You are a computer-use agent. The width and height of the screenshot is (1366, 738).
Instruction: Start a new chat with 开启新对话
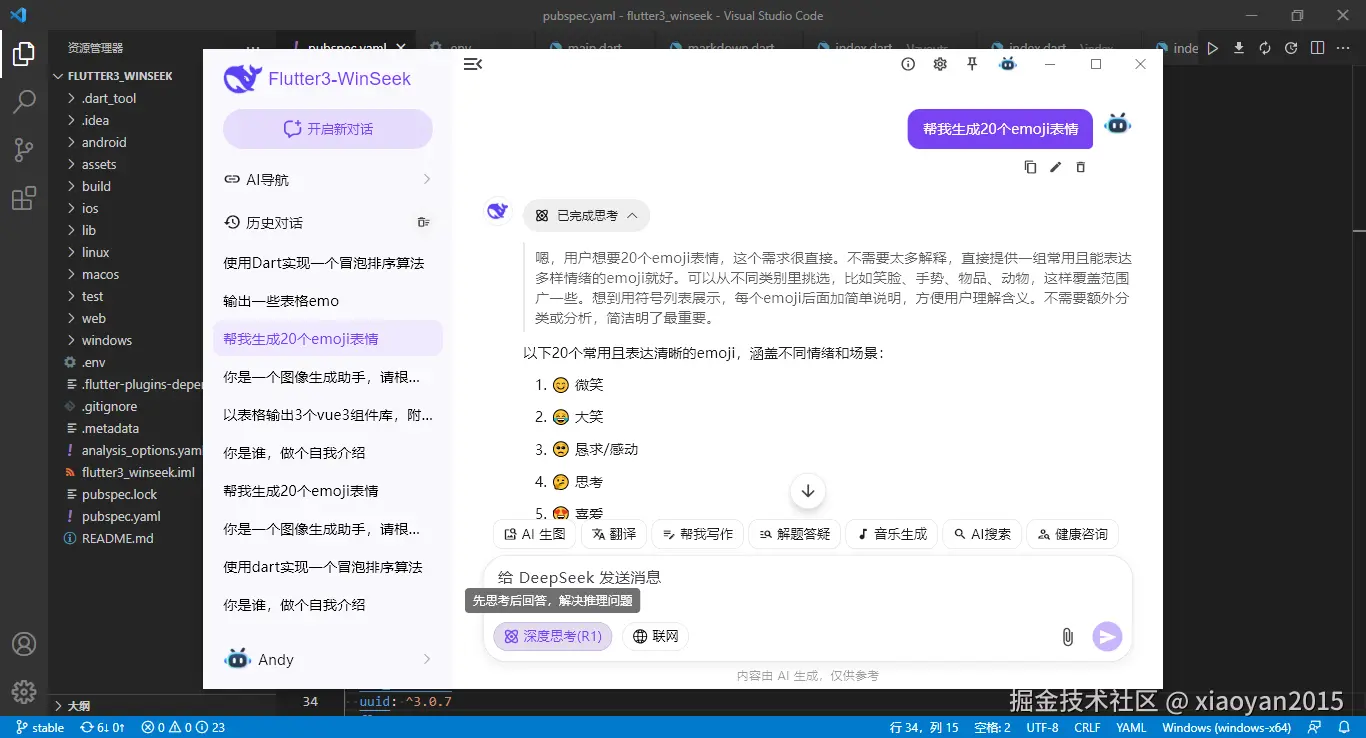click(327, 128)
